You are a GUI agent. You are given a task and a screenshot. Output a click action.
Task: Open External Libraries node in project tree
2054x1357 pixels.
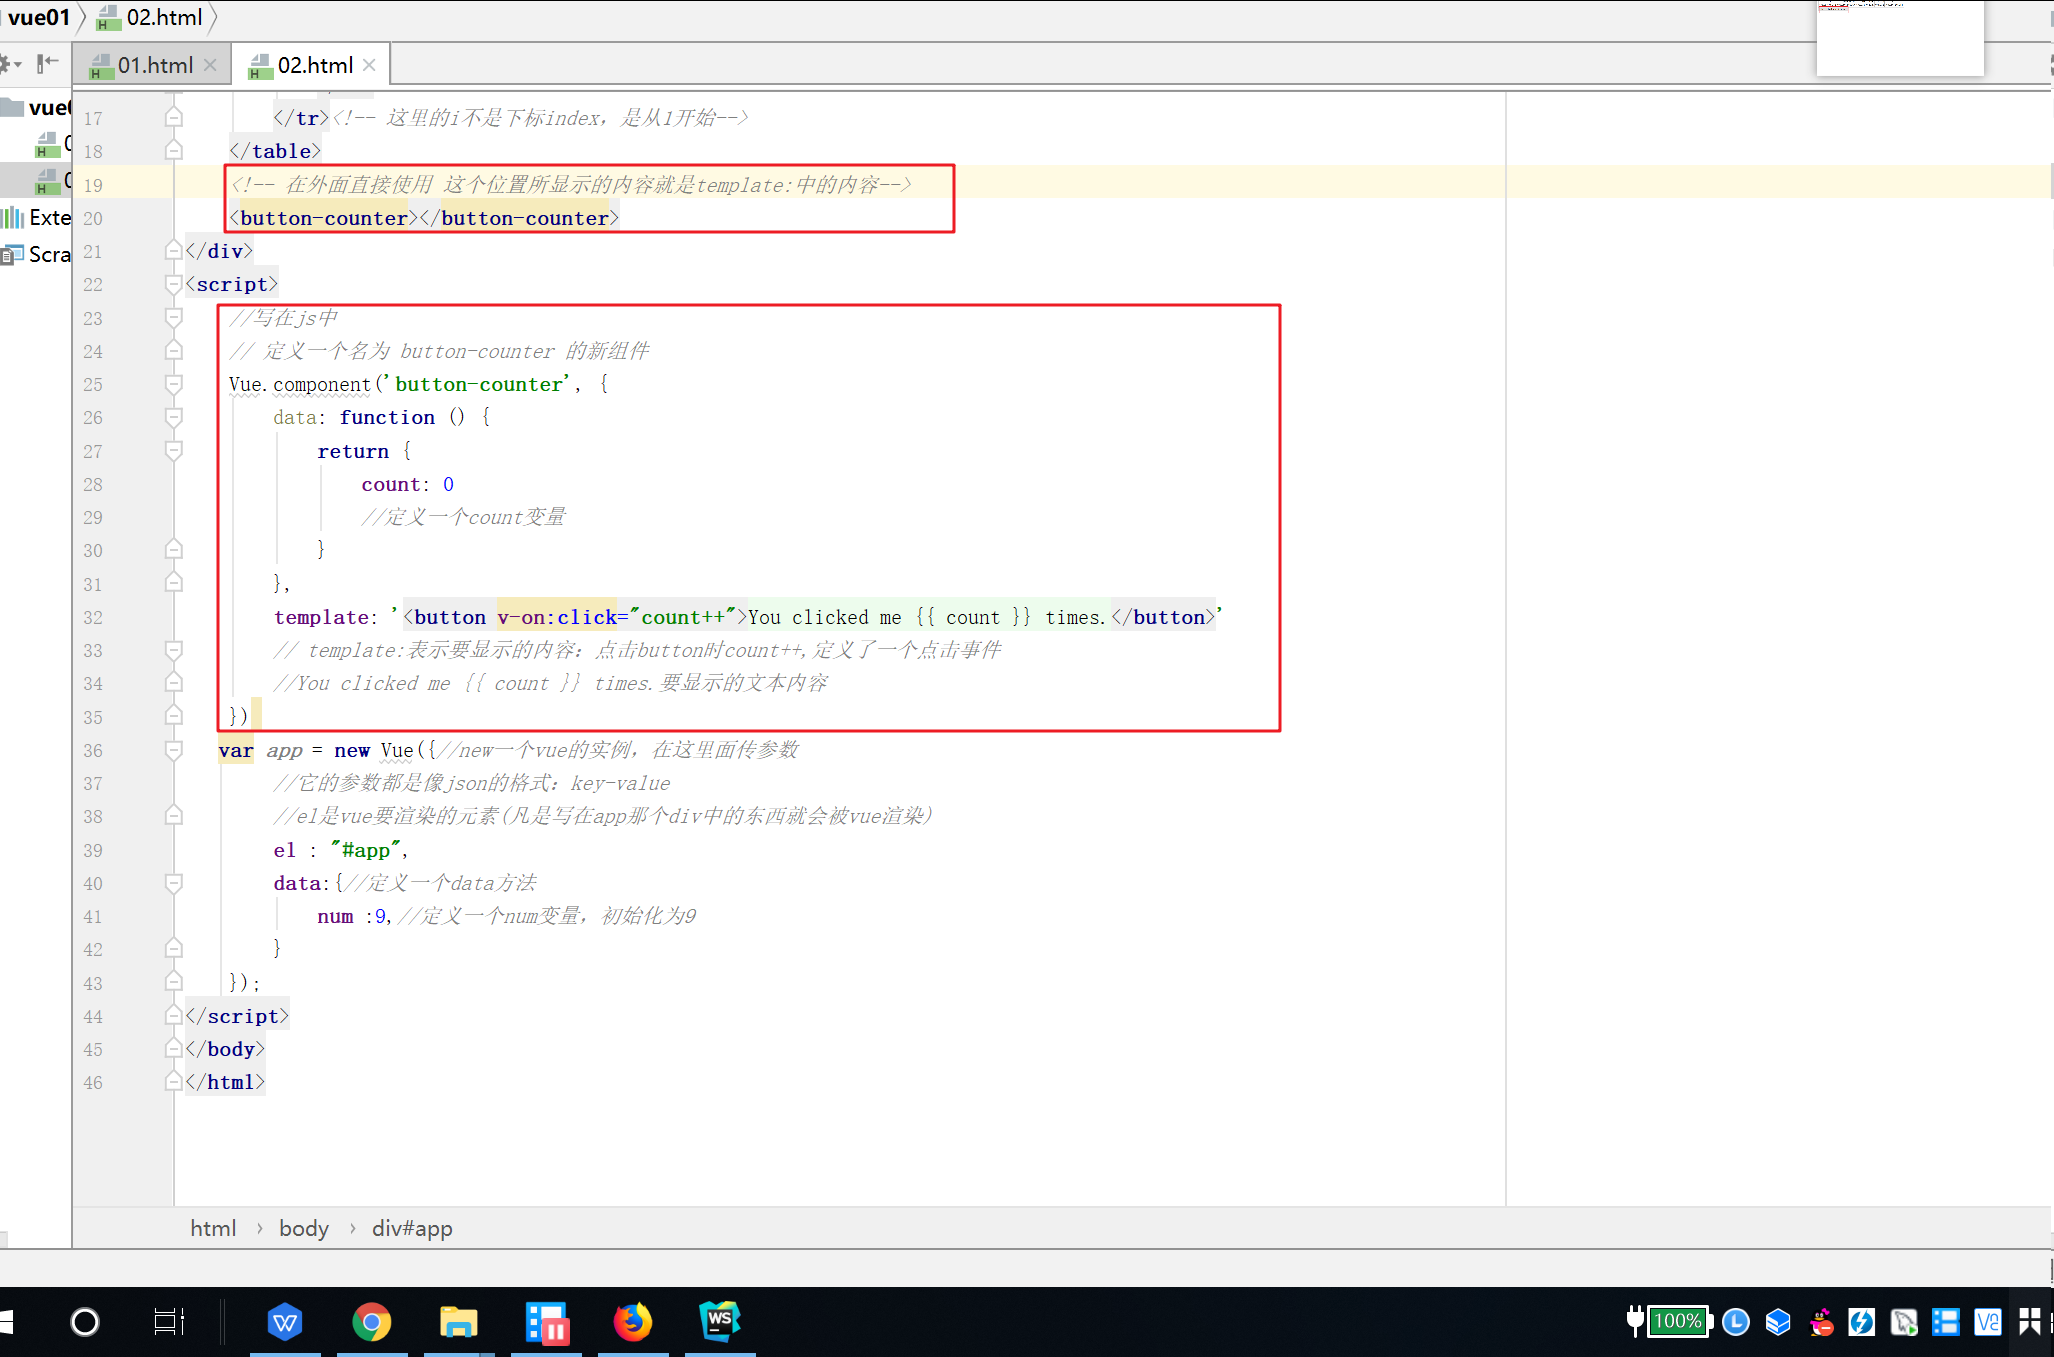click(37, 217)
